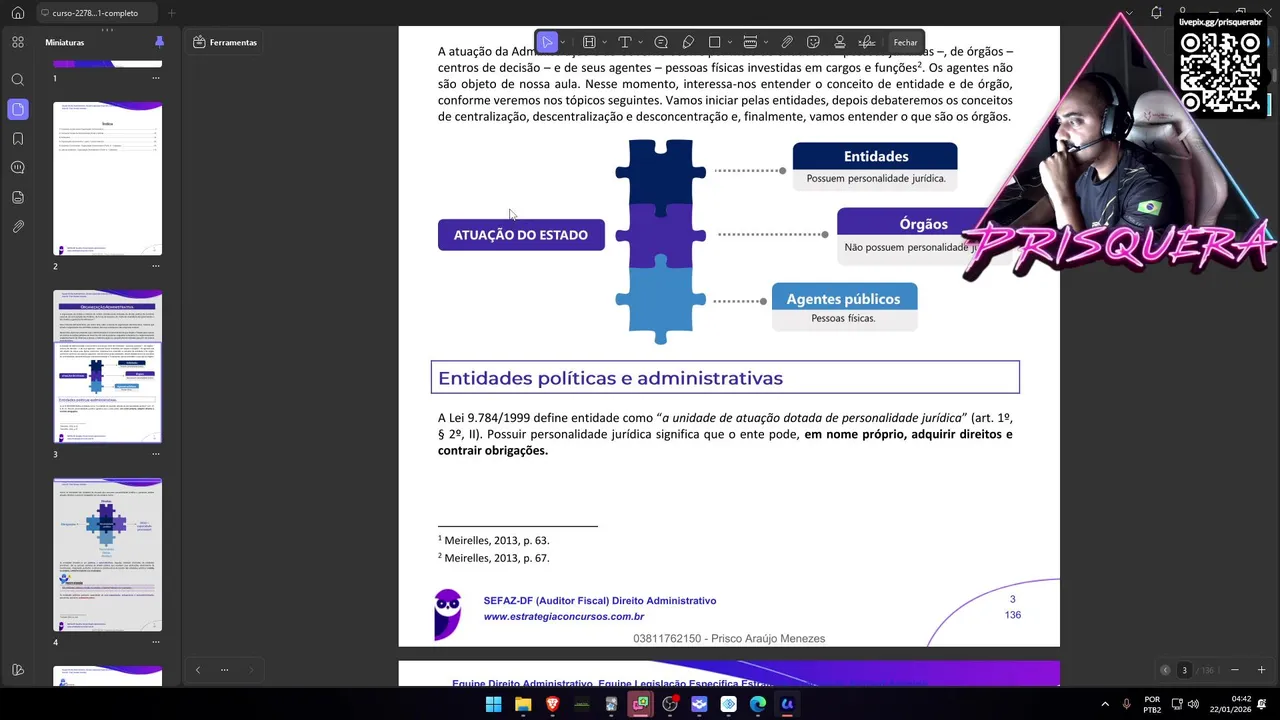This screenshot has height=720, width=1280.
Task: Open the Ferramentas tools button
Action: pyautogui.click(x=225, y=42)
